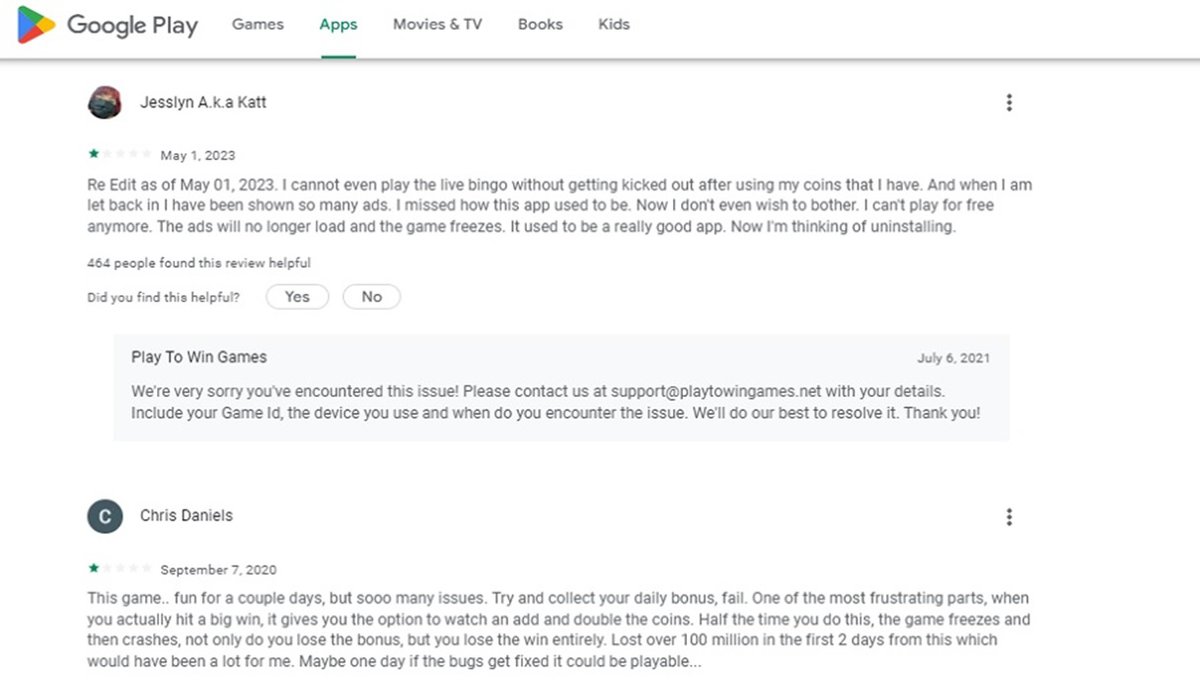Mark Jesslyn's review as not helpful with No
The width and height of the screenshot is (1200, 687).
click(372, 297)
